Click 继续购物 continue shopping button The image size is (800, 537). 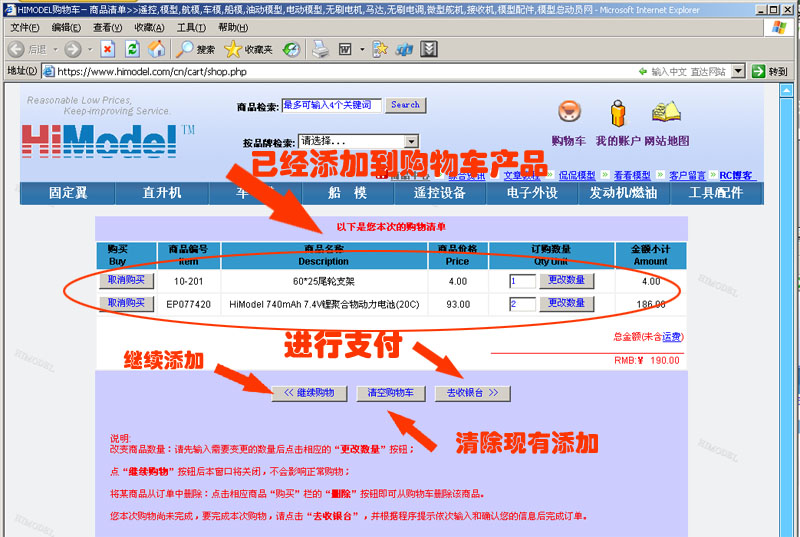pos(309,393)
